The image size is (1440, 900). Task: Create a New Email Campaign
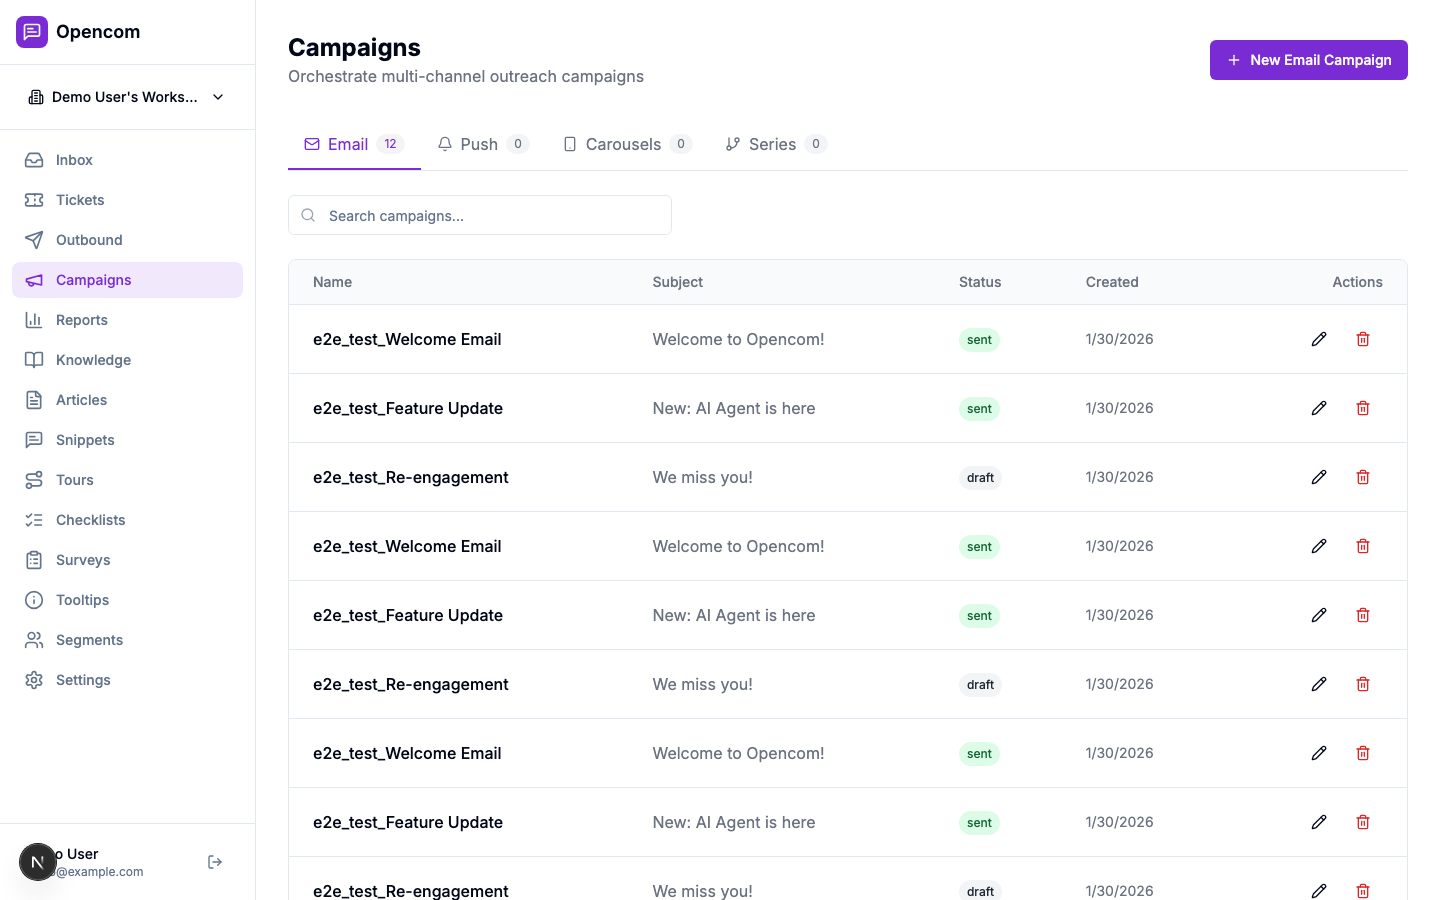click(x=1308, y=60)
